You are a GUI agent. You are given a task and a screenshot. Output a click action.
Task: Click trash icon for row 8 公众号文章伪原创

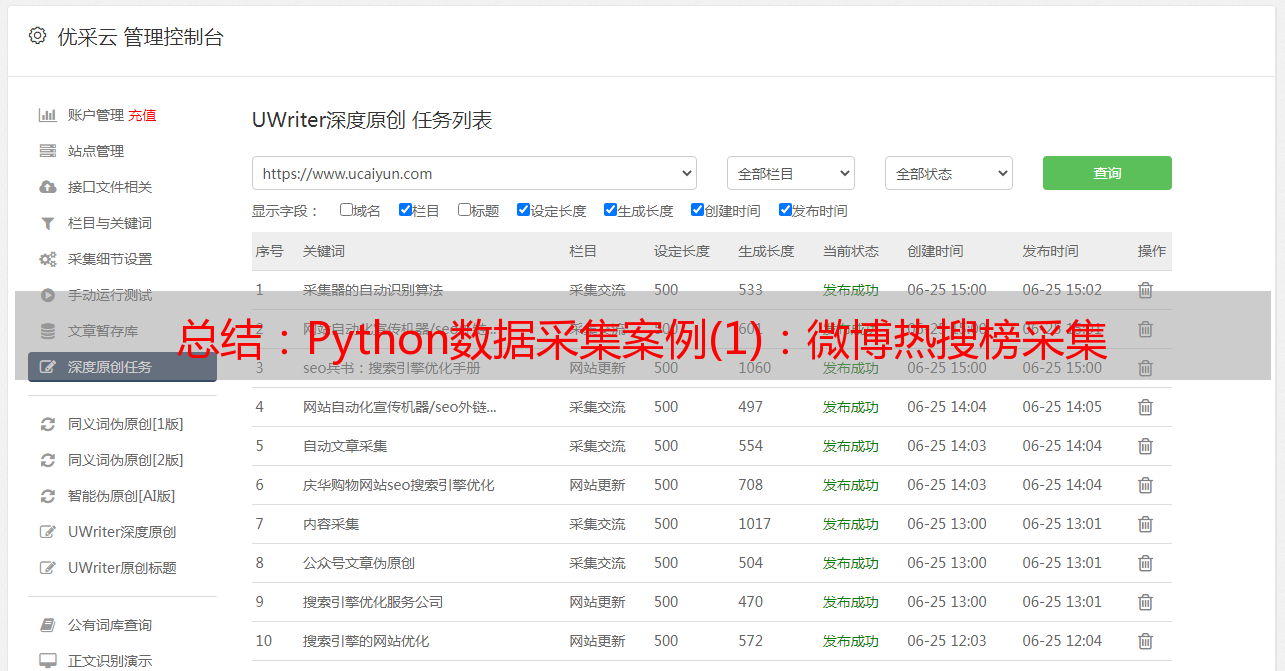pyautogui.click(x=1145, y=563)
